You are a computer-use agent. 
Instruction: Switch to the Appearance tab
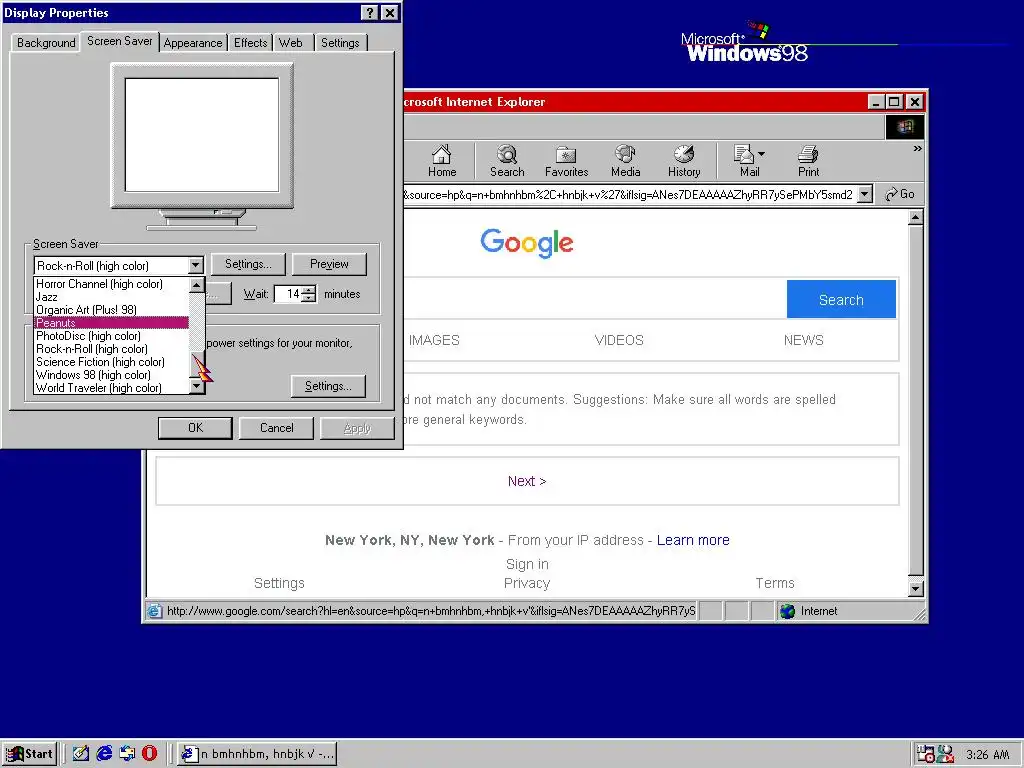point(193,42)
